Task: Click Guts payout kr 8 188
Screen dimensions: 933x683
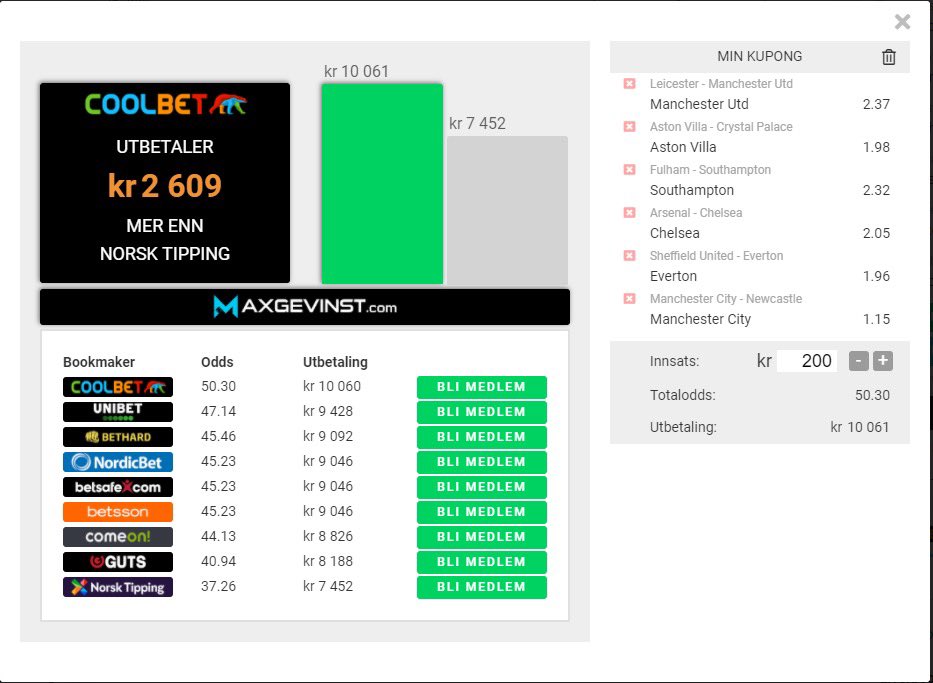Action: coord(328,562)
